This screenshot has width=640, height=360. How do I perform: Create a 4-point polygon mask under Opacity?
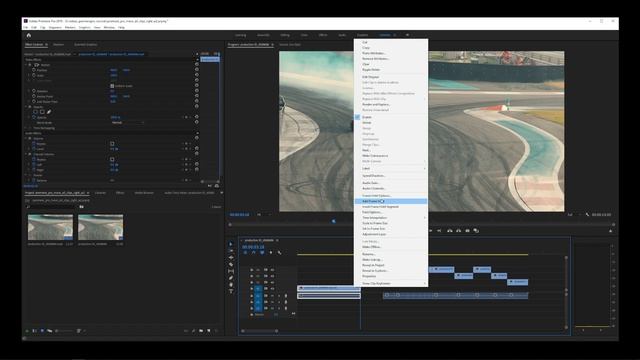pyautogui.click(x=42, y=112)
